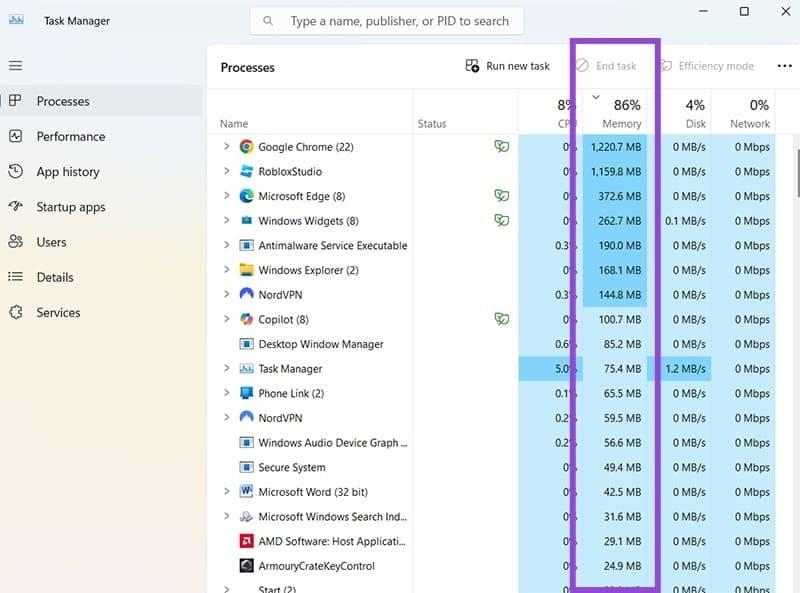800x593 pixels.
Task: Click the AMD Software Host Application icon
Action: 246,541
